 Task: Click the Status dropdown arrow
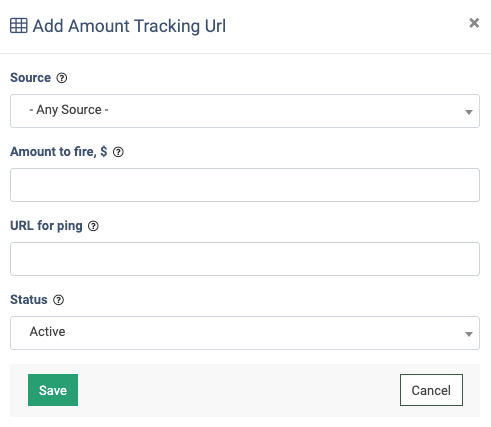469,334
